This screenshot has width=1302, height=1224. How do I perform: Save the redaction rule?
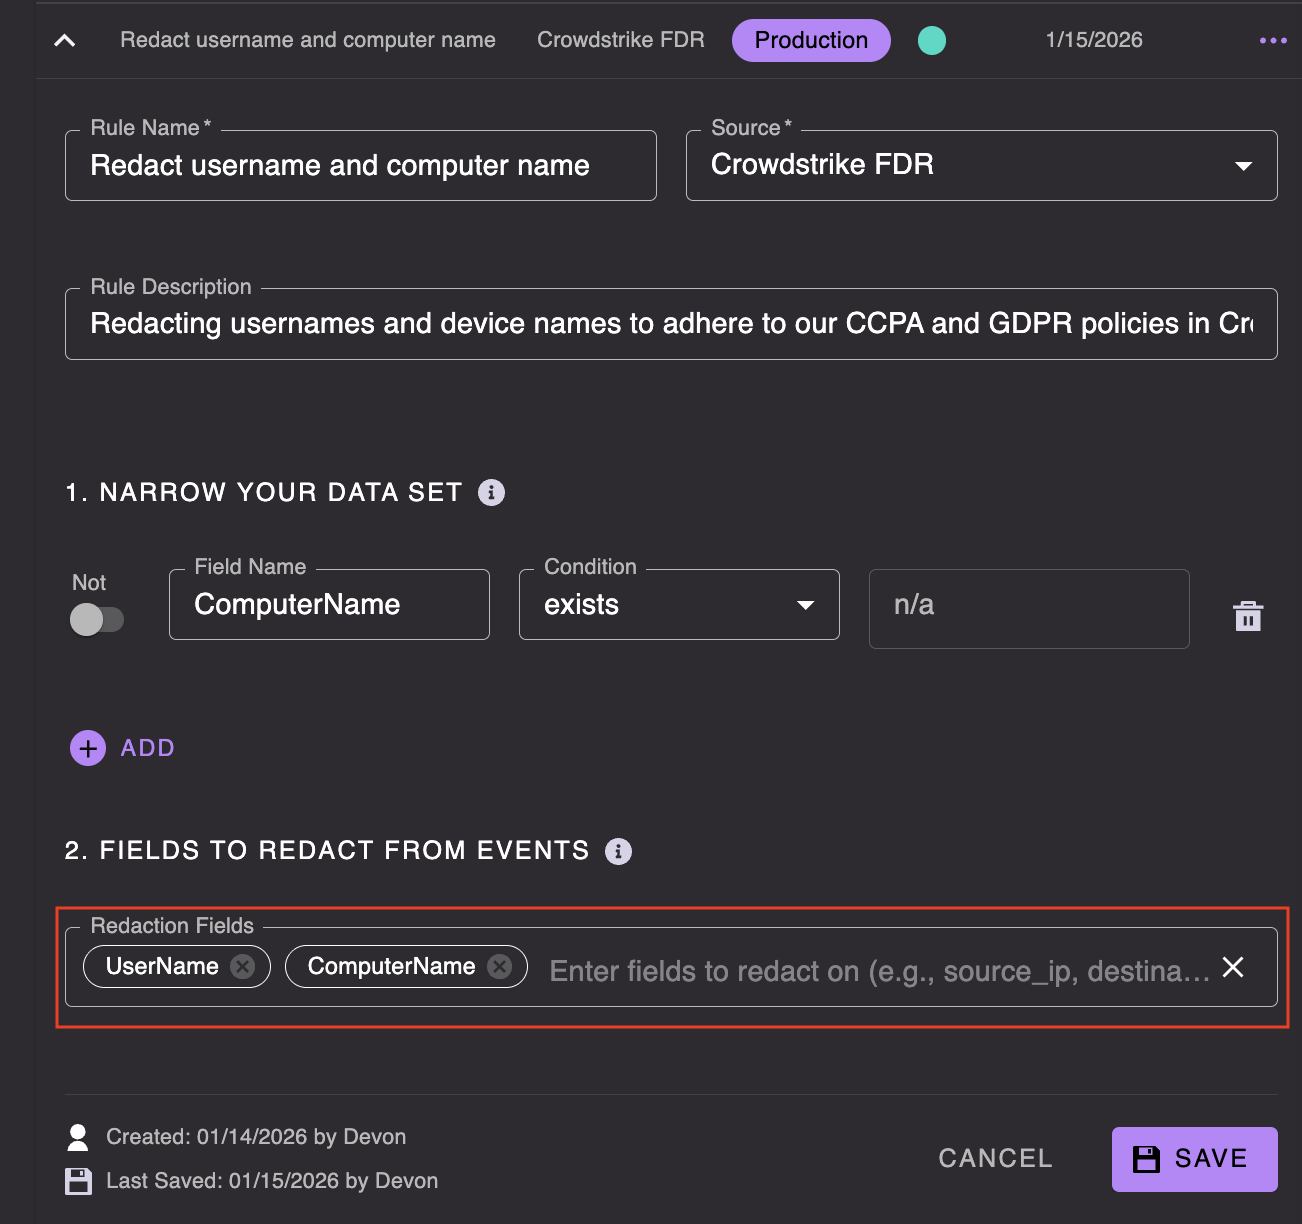tap(1193, 1159)
